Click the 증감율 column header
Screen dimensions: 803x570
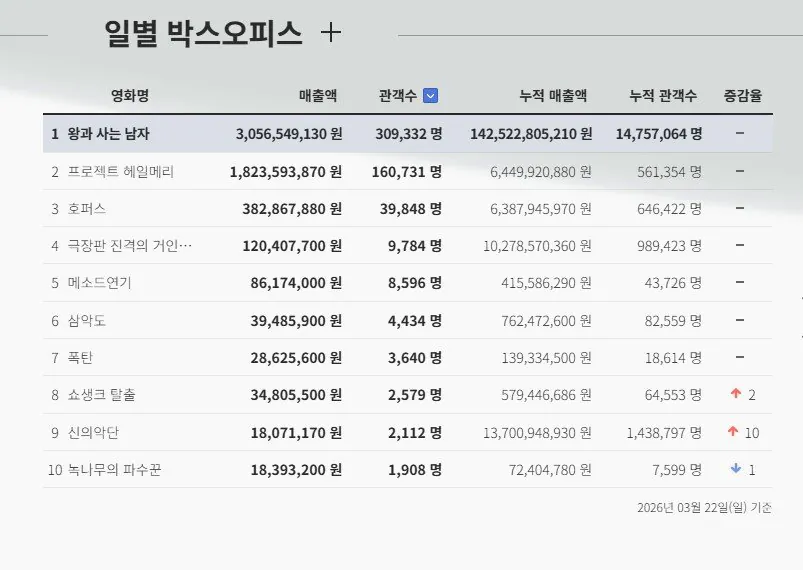point(743,96)
